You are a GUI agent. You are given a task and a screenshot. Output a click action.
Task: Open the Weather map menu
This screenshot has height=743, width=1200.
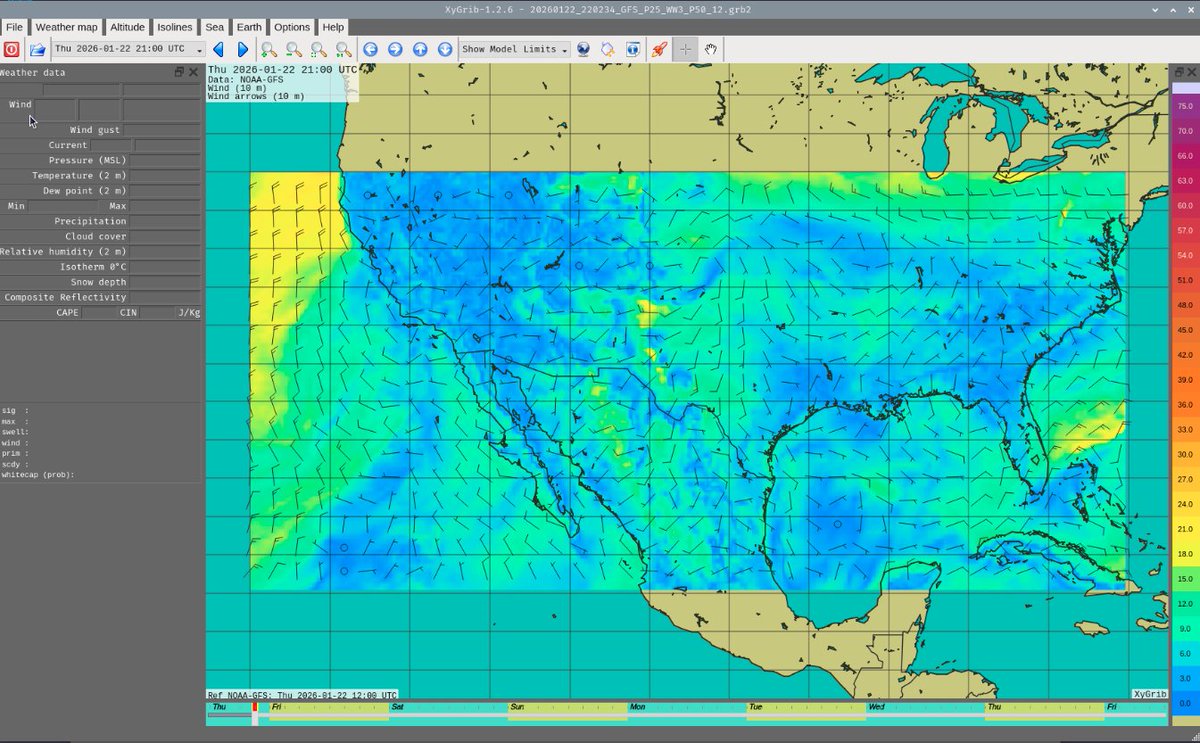coord(66,27)
